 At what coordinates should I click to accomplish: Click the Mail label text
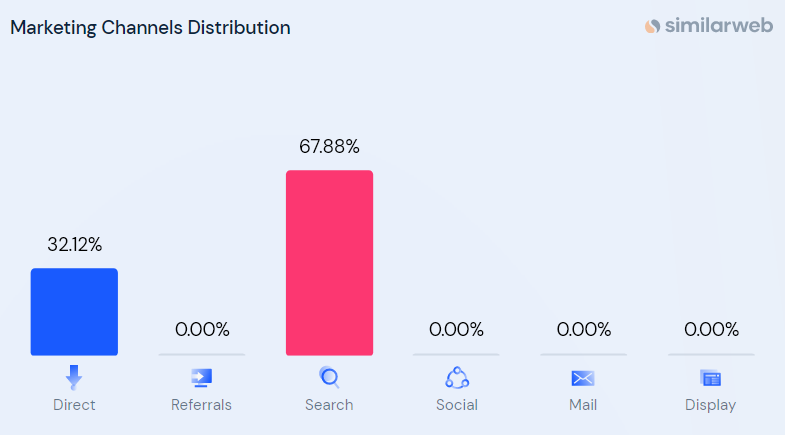(583, 404)
